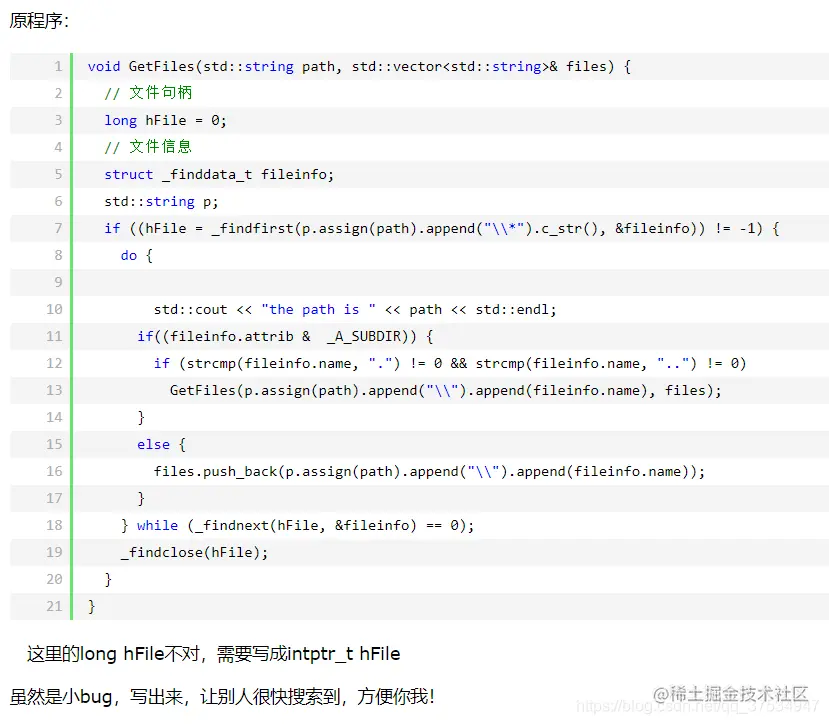Click line number 21 in the gutter
Screen dimensions: 829x724
pyautogui.click(x=54, y=606)
